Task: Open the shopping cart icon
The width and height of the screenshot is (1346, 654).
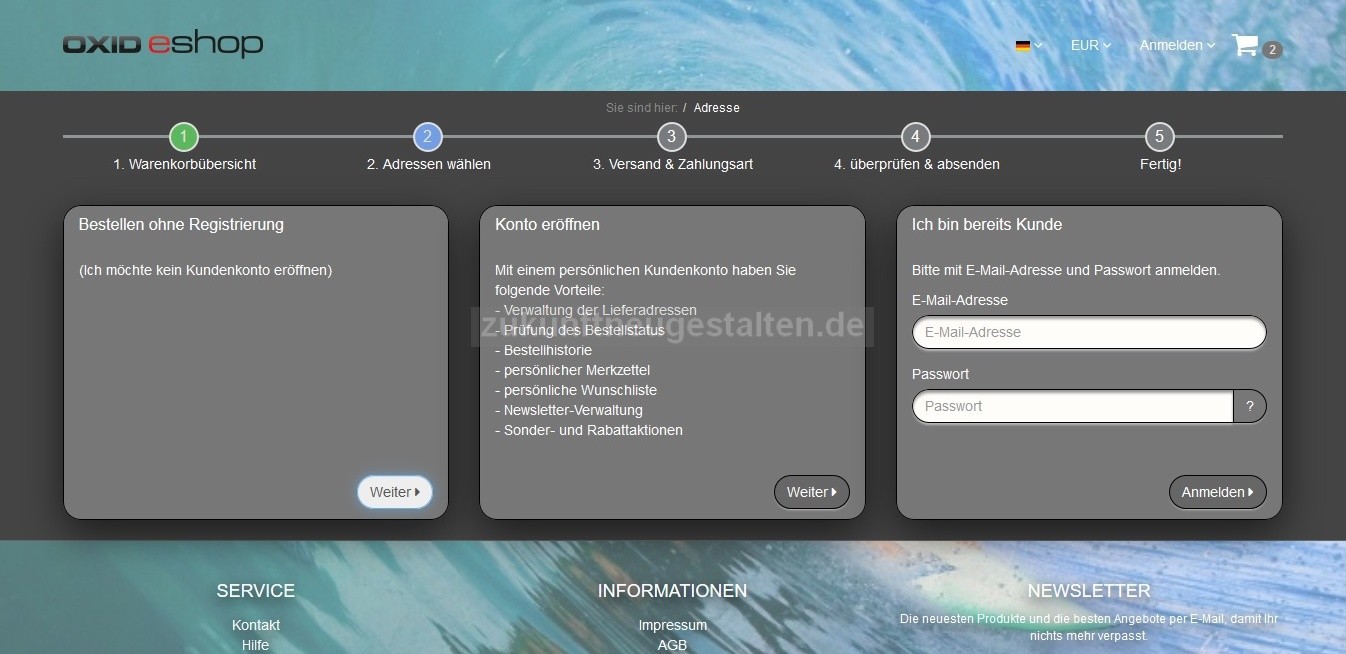Action: 1245,45
